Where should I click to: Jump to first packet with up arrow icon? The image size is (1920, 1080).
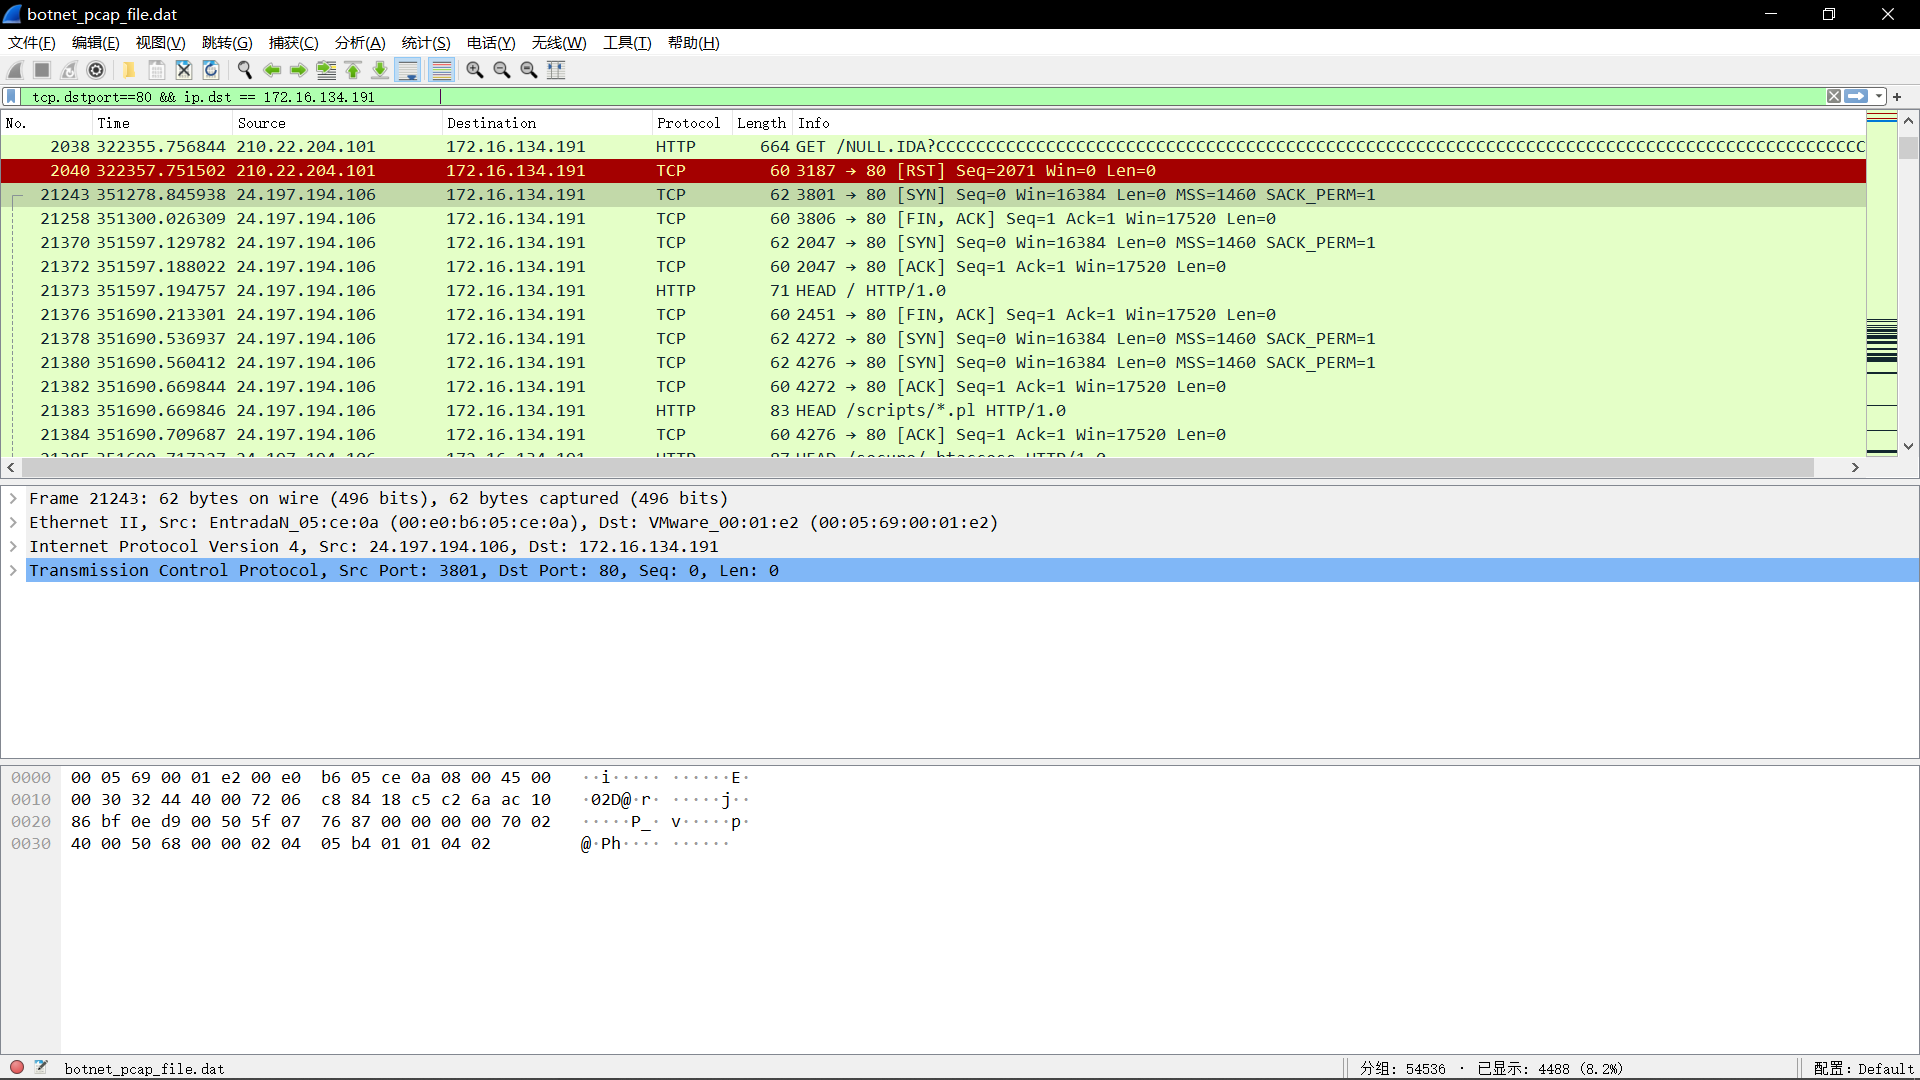353,70
